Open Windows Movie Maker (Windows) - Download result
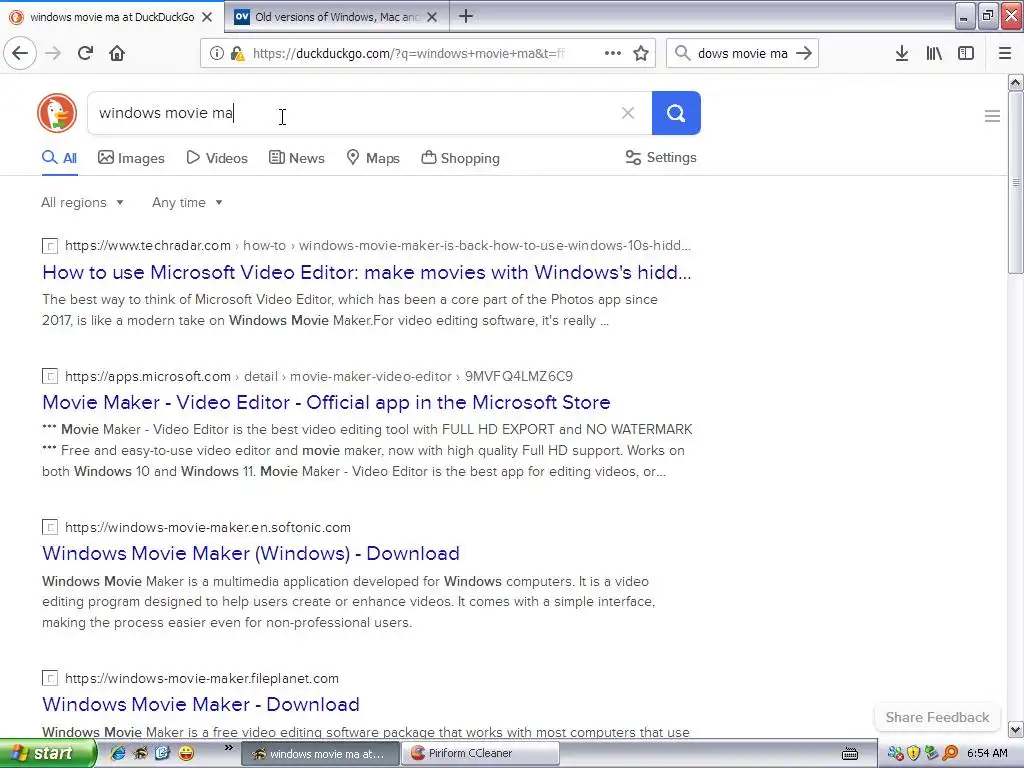This screenshot has height=768, width=1024. tap(251, 553)
